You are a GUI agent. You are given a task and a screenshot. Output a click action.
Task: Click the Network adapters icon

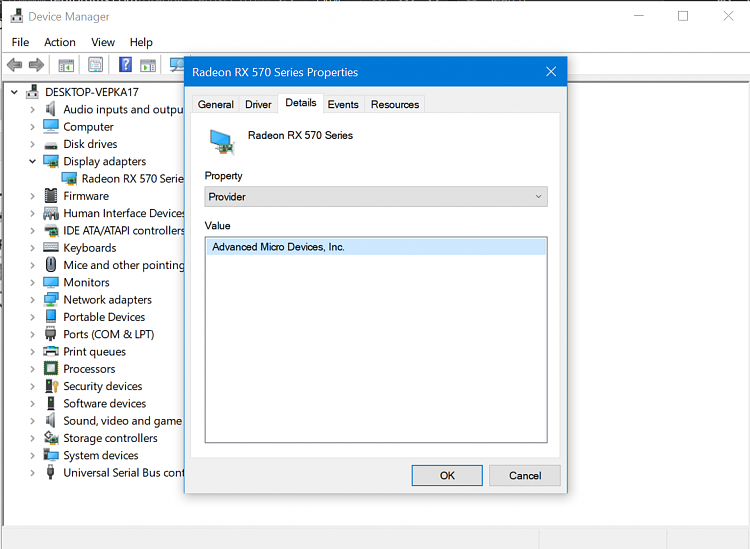[51, 299]
